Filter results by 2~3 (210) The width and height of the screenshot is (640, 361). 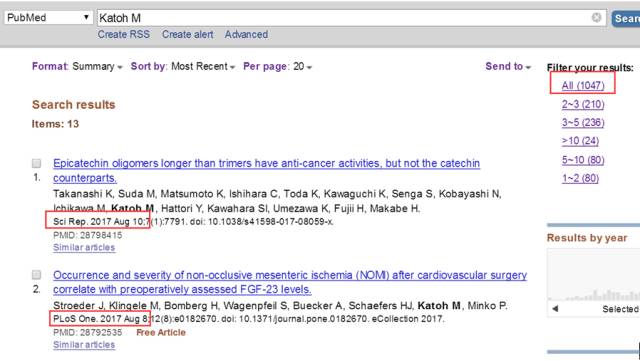pos(582,104)
